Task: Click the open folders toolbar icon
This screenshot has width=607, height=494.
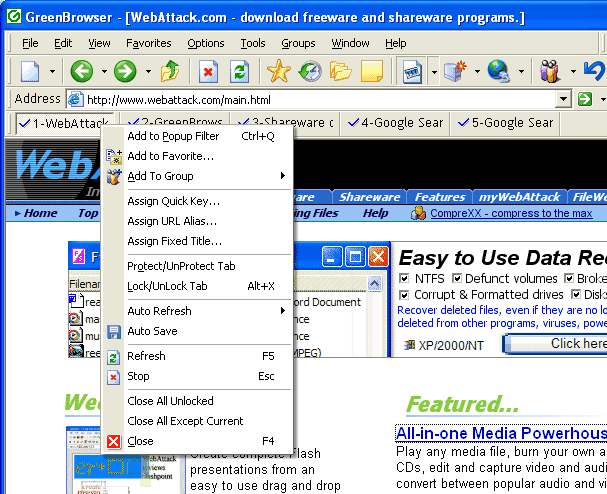Action: [341, 71]
